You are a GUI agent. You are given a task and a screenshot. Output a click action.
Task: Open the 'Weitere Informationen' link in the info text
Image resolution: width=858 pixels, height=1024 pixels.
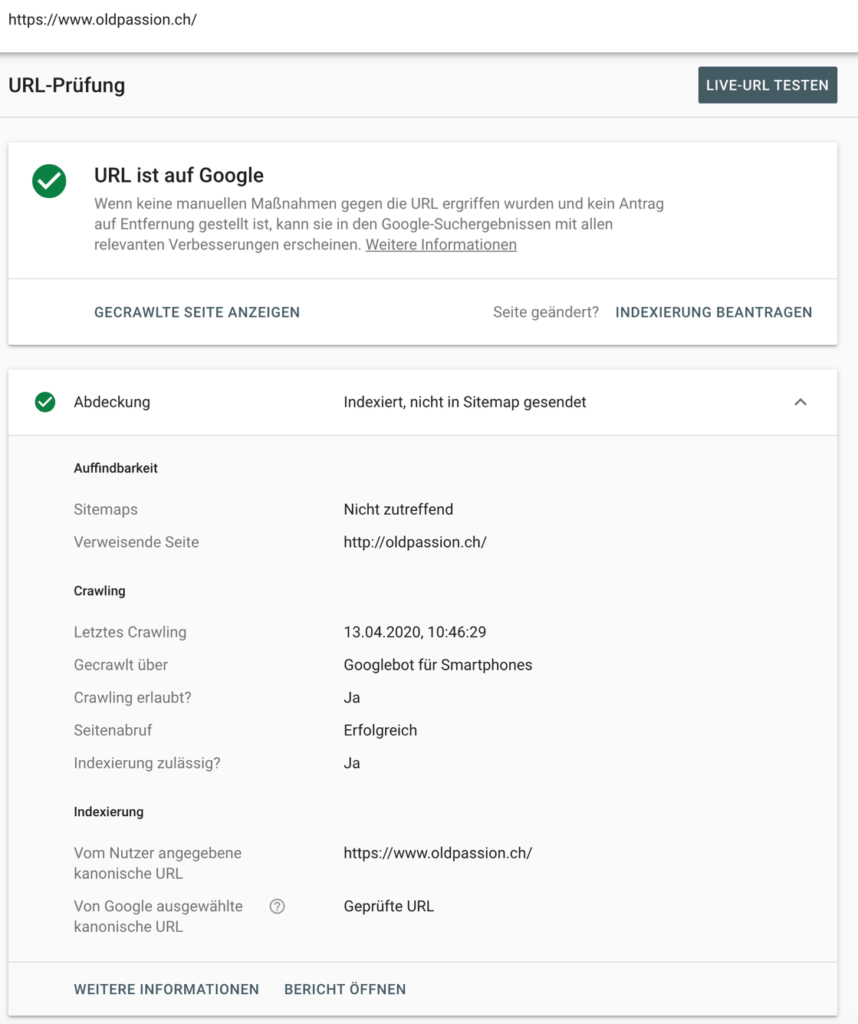(x=441, y=244)
